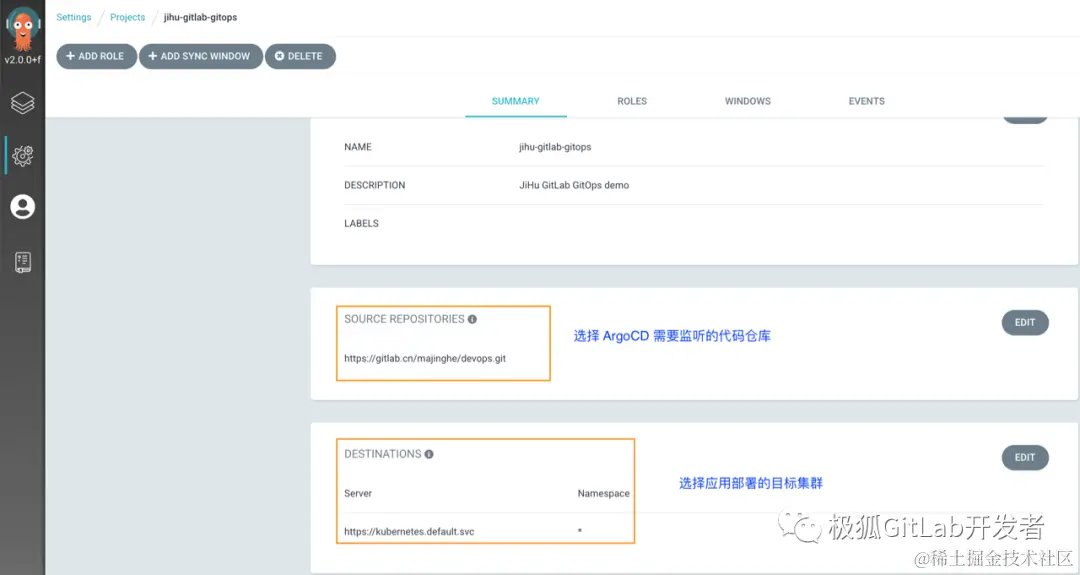
Task: Switch to the Roles tab
Action: 632,101
